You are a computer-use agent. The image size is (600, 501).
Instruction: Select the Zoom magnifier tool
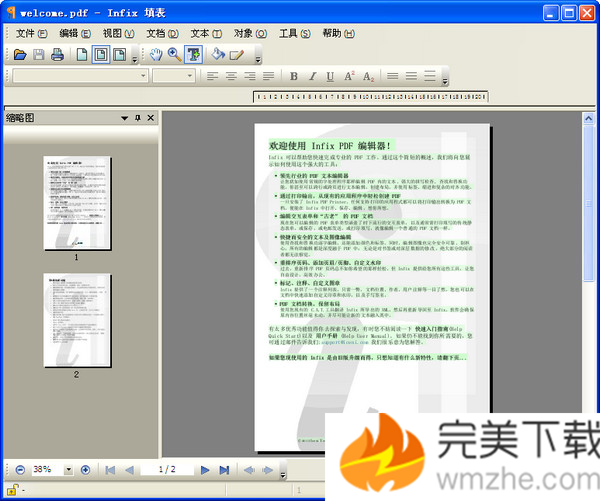tap(174, 55)
